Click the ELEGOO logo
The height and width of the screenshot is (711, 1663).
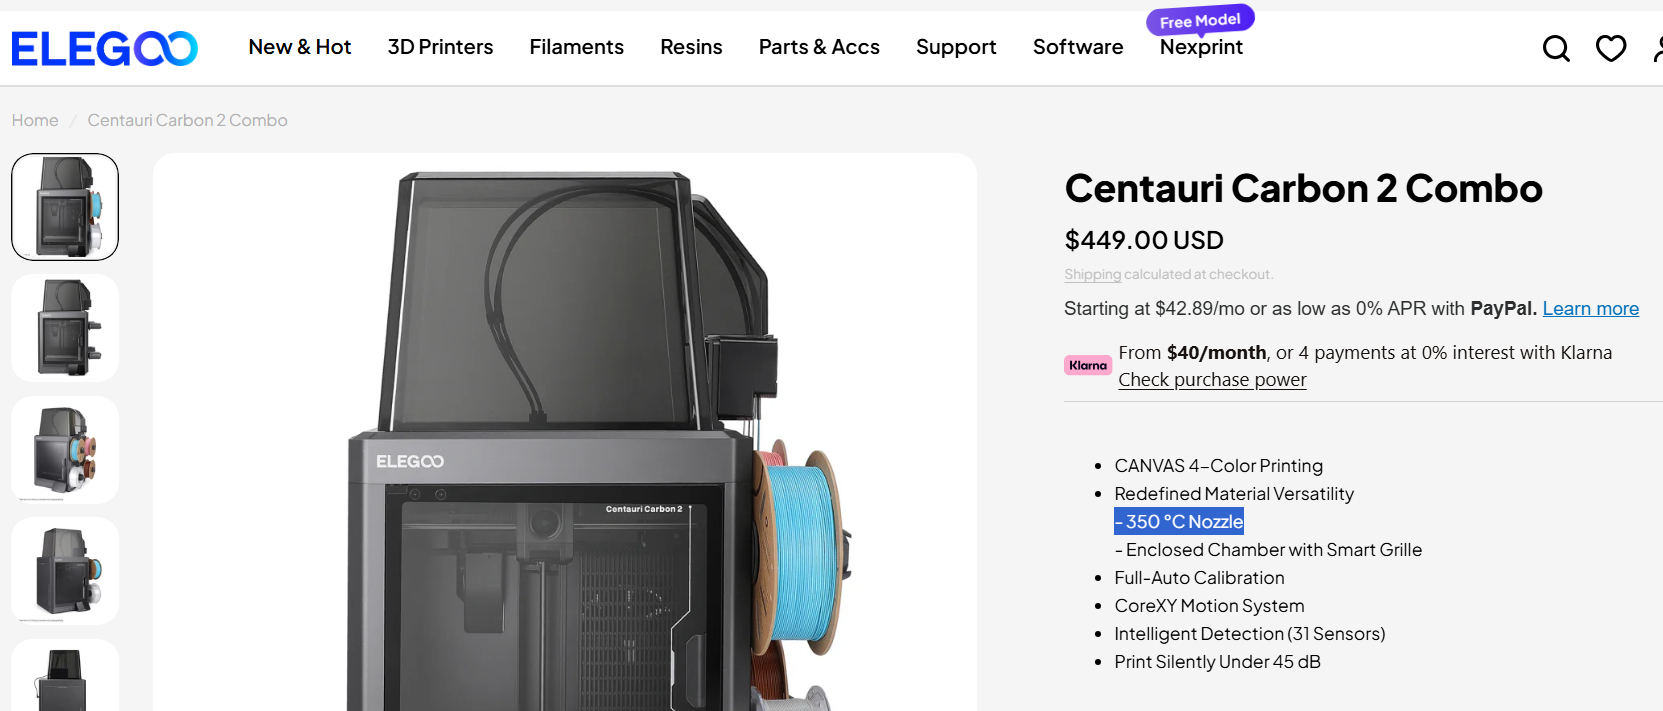104,48
